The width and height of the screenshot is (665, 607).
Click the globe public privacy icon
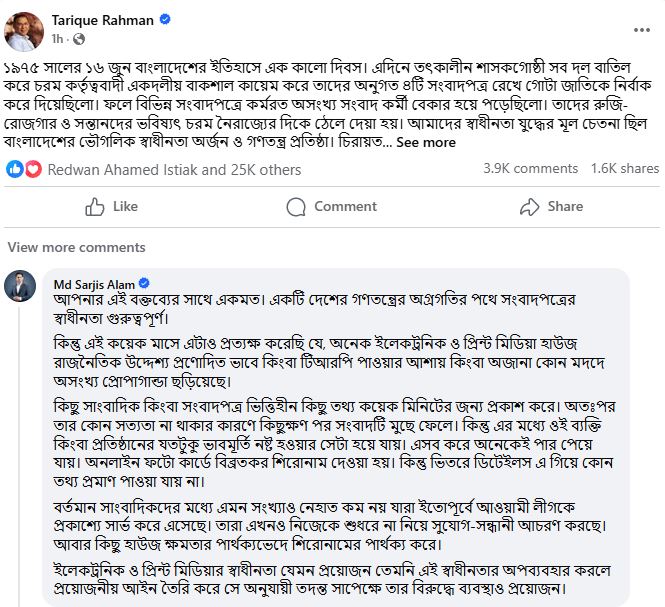coord(78,39)
